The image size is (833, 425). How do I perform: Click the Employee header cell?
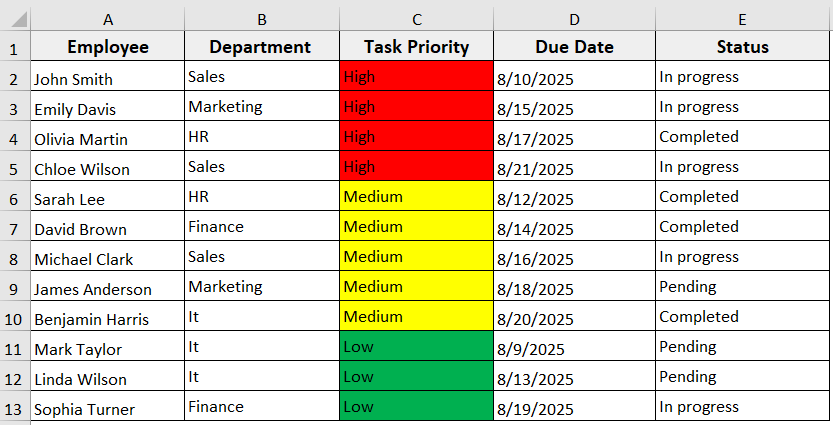107,47
